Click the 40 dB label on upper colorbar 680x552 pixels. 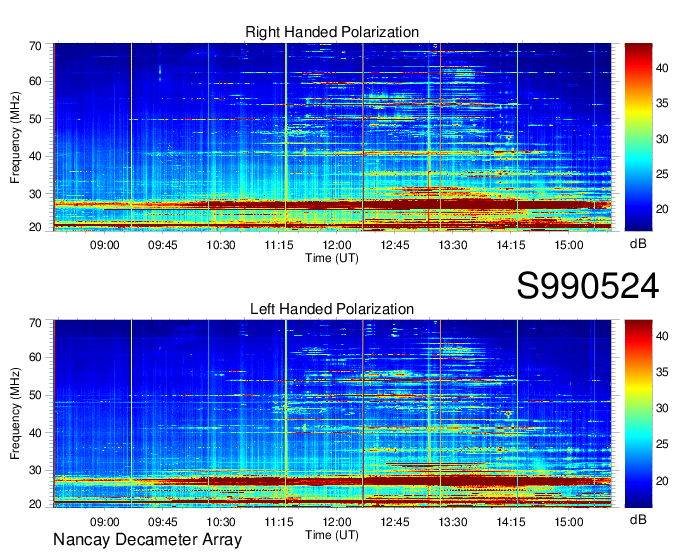(662, 68)
